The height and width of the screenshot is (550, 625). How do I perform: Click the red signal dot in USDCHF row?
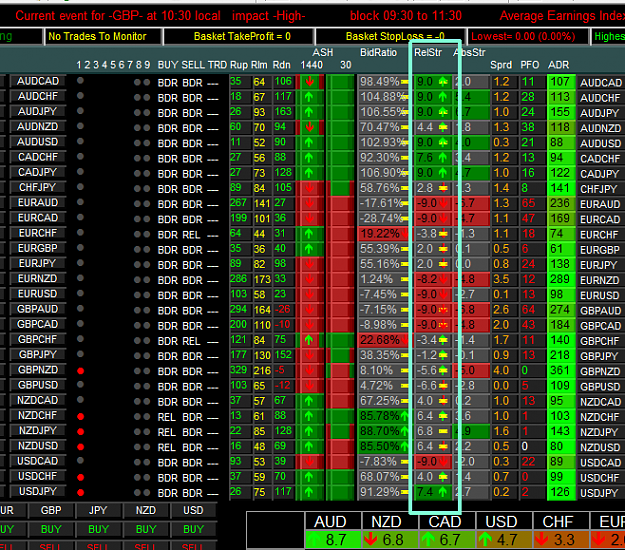click(81, 477)
